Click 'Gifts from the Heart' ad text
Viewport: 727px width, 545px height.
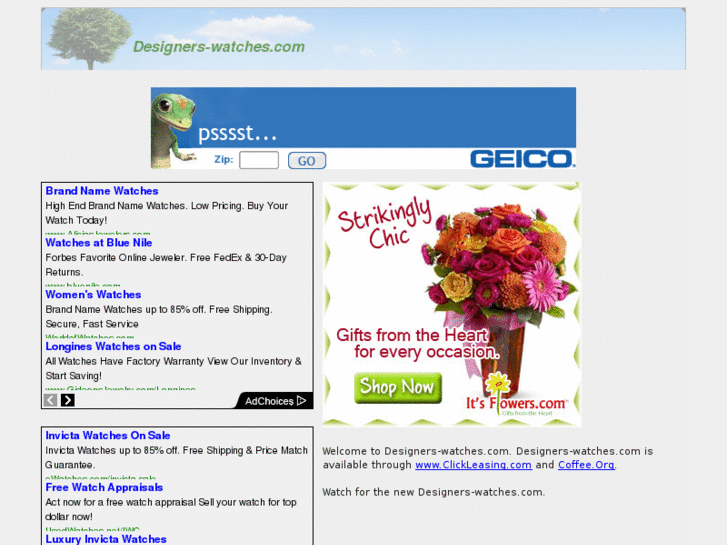[417, 343]
